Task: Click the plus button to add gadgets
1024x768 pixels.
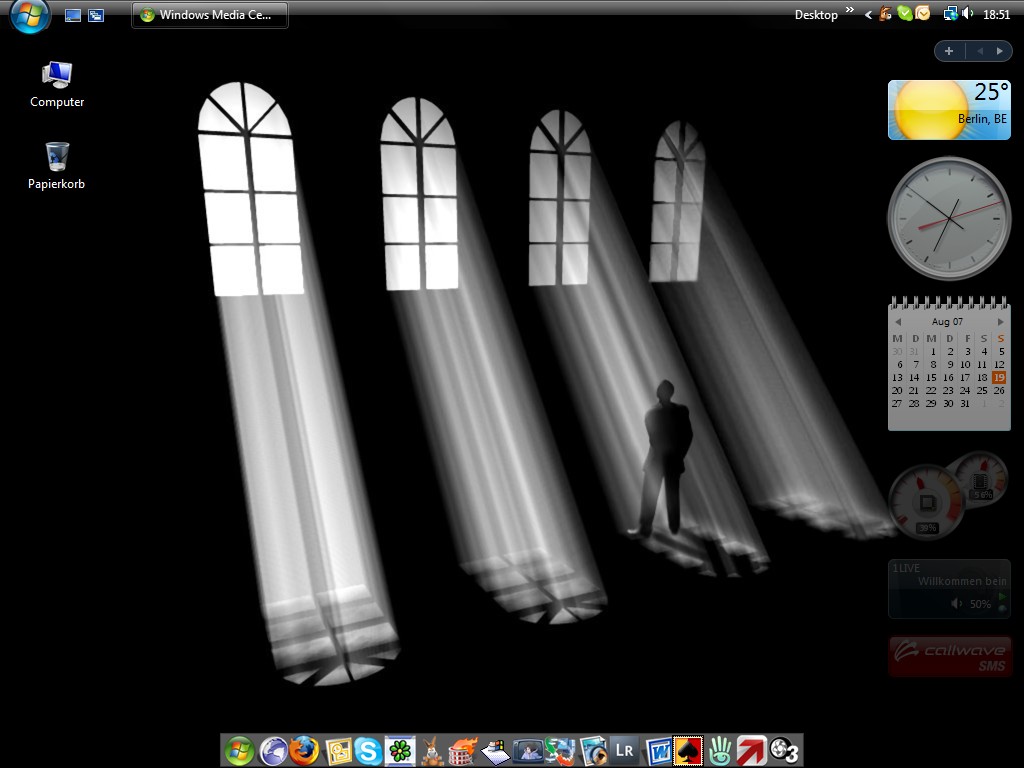Action: (x=949, y=51)
